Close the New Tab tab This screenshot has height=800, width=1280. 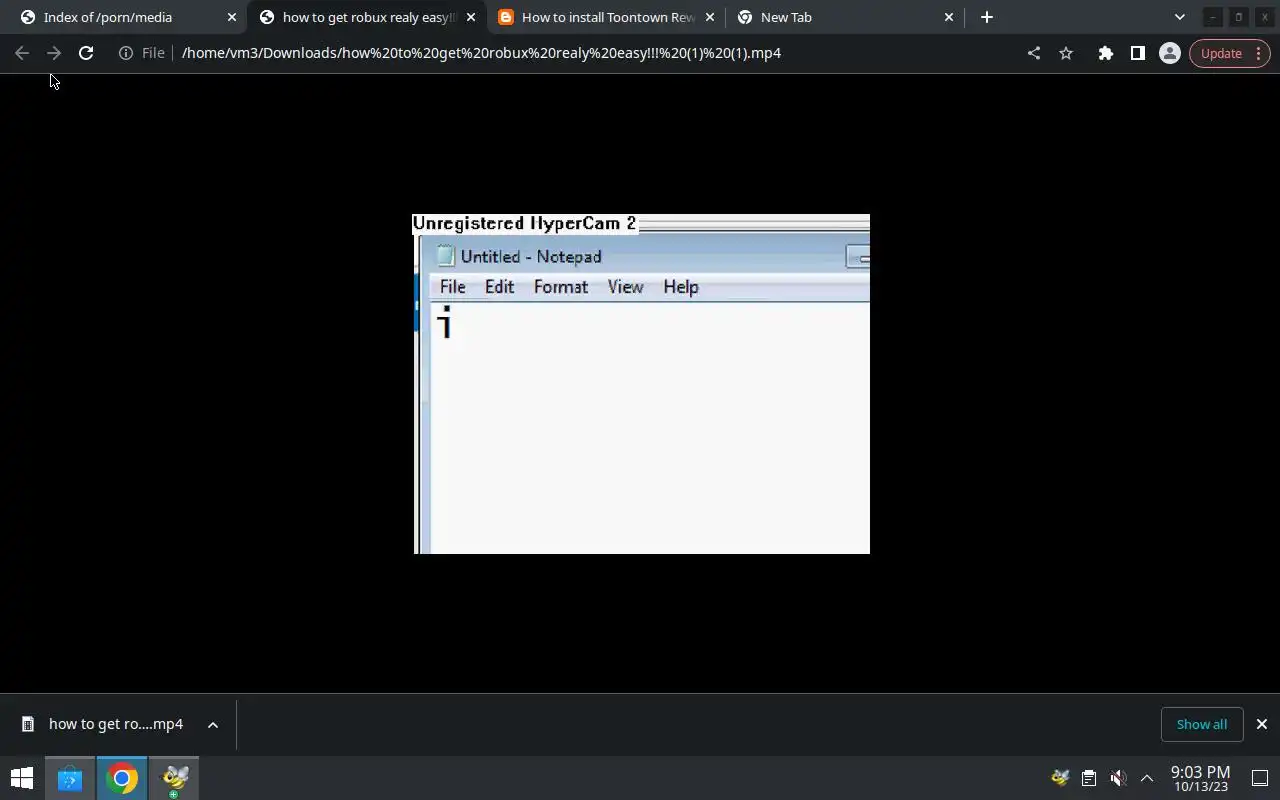(x=949, y=17)
